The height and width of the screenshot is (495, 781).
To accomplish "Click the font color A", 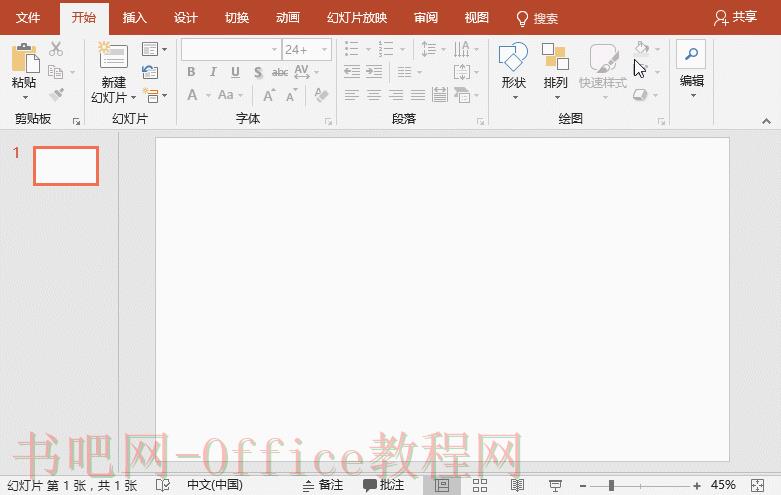I will [192, 95].
